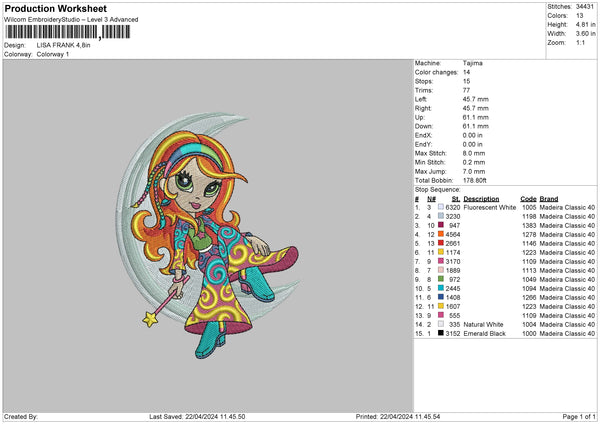Pick the Emerald Black swatch in stop 15
This screenshot has width=600, height=424.
(441, 333)
